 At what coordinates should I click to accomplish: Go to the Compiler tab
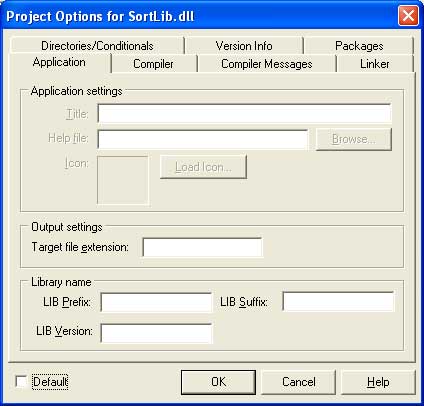coord(153,64)
